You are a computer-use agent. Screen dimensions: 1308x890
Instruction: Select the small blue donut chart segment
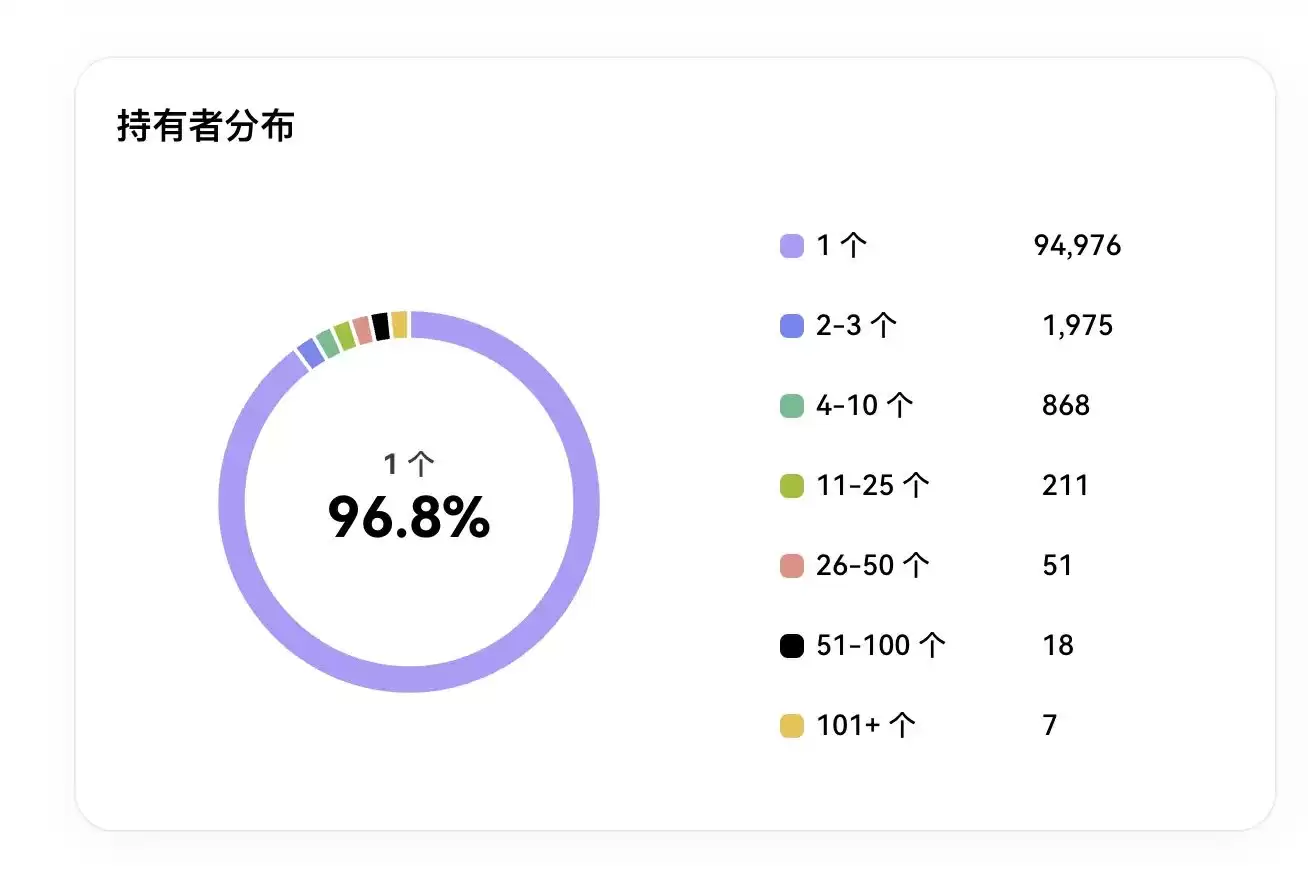click(310, 353)
